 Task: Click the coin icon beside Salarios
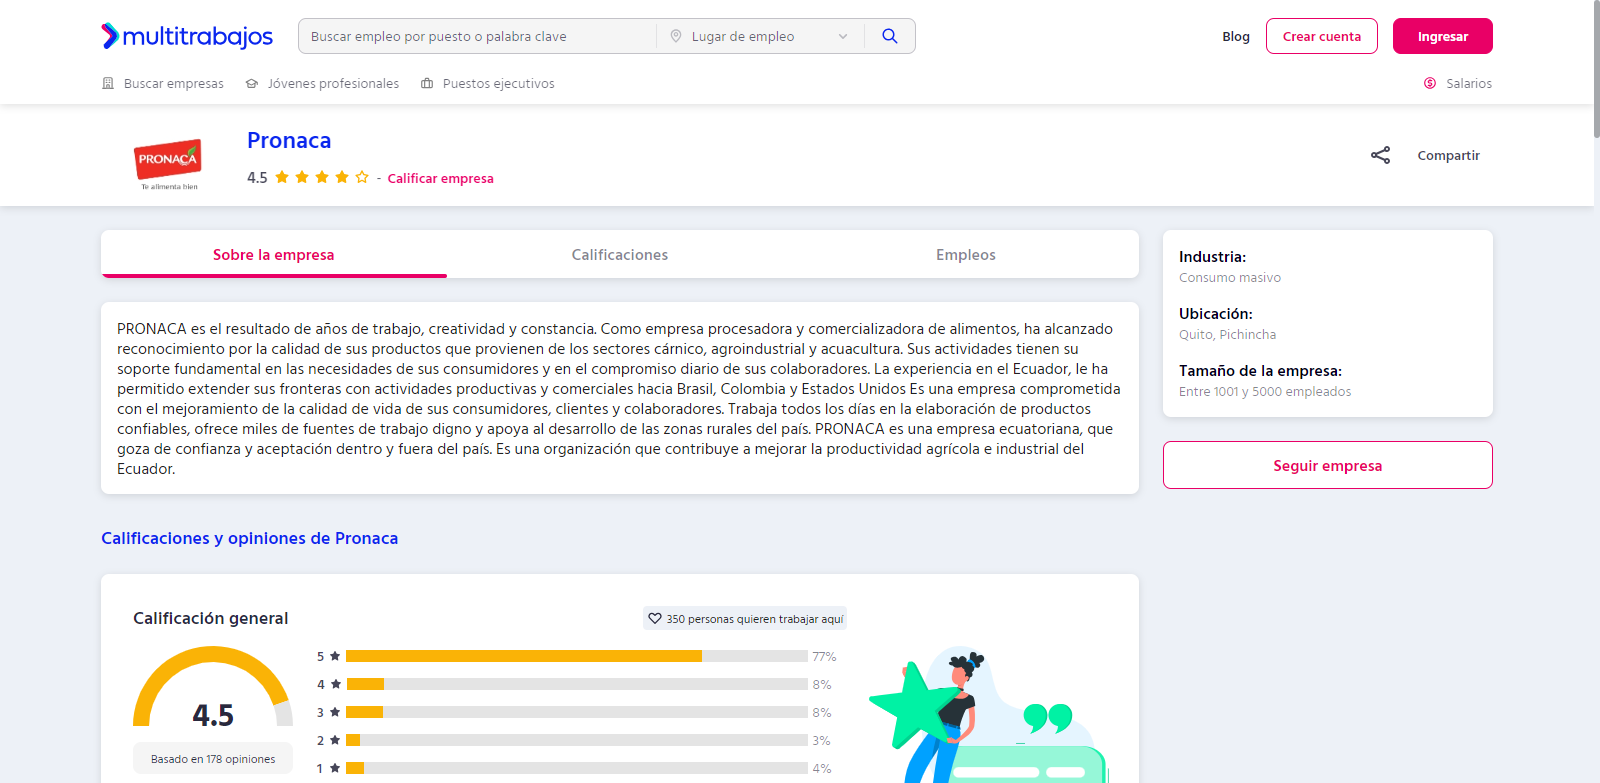[x=1430, y=83]
